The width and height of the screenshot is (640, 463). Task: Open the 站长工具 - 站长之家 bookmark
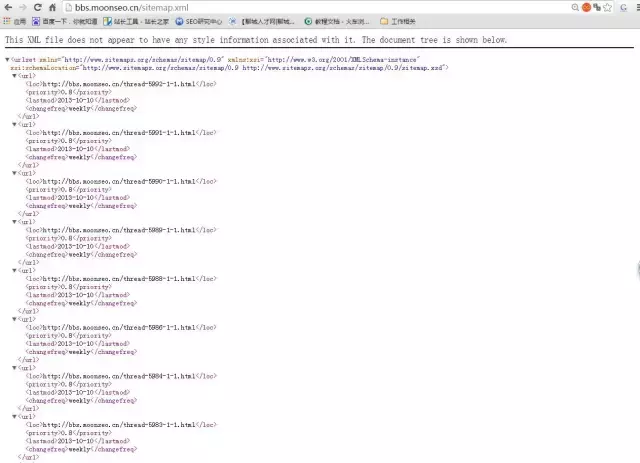(x=136, y=21)
